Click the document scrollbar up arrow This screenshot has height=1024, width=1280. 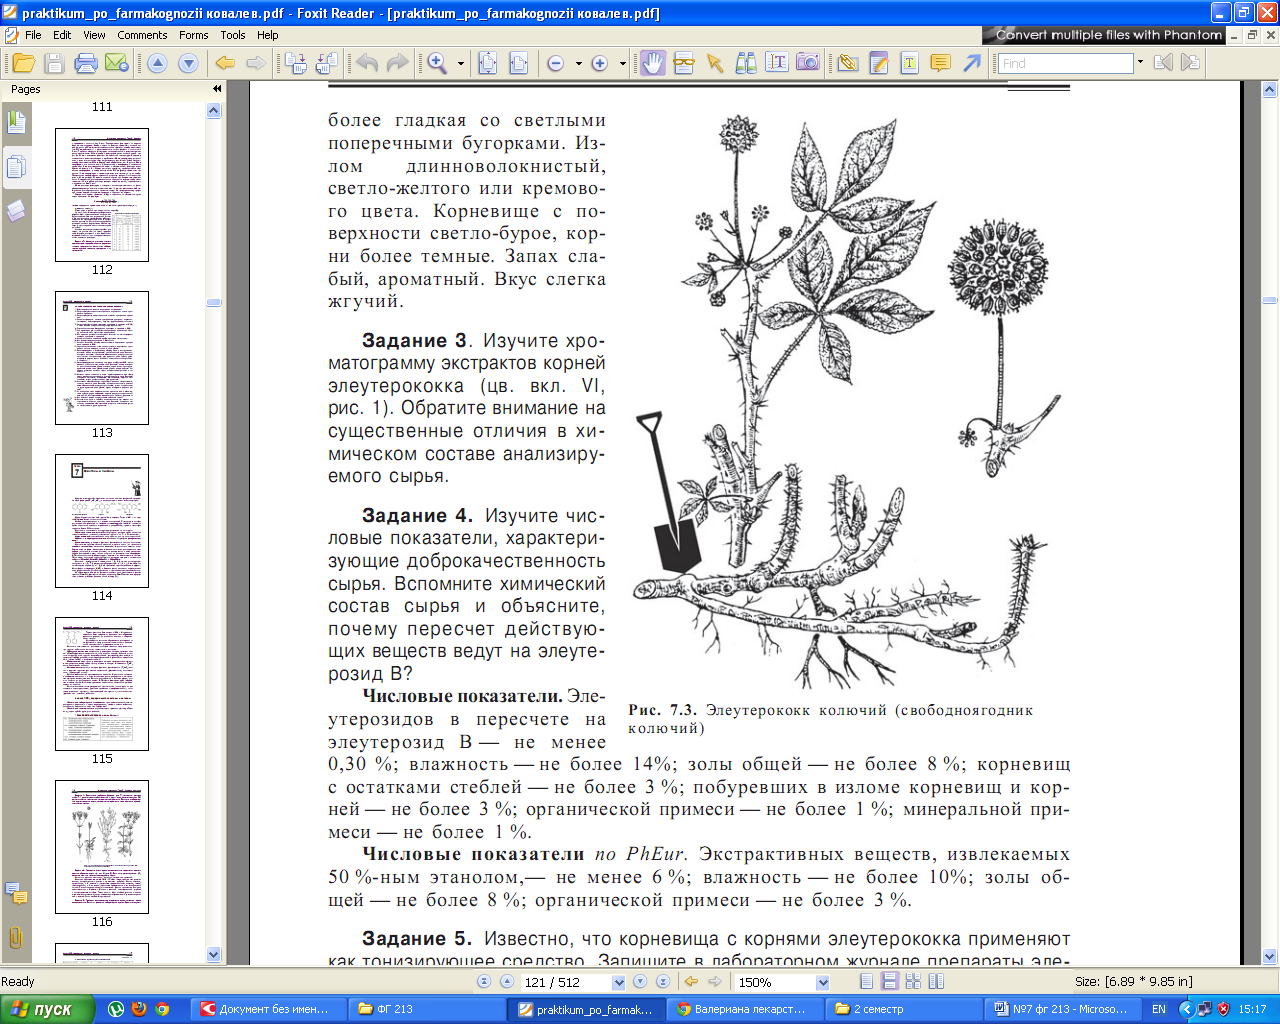coord(1270,89)
